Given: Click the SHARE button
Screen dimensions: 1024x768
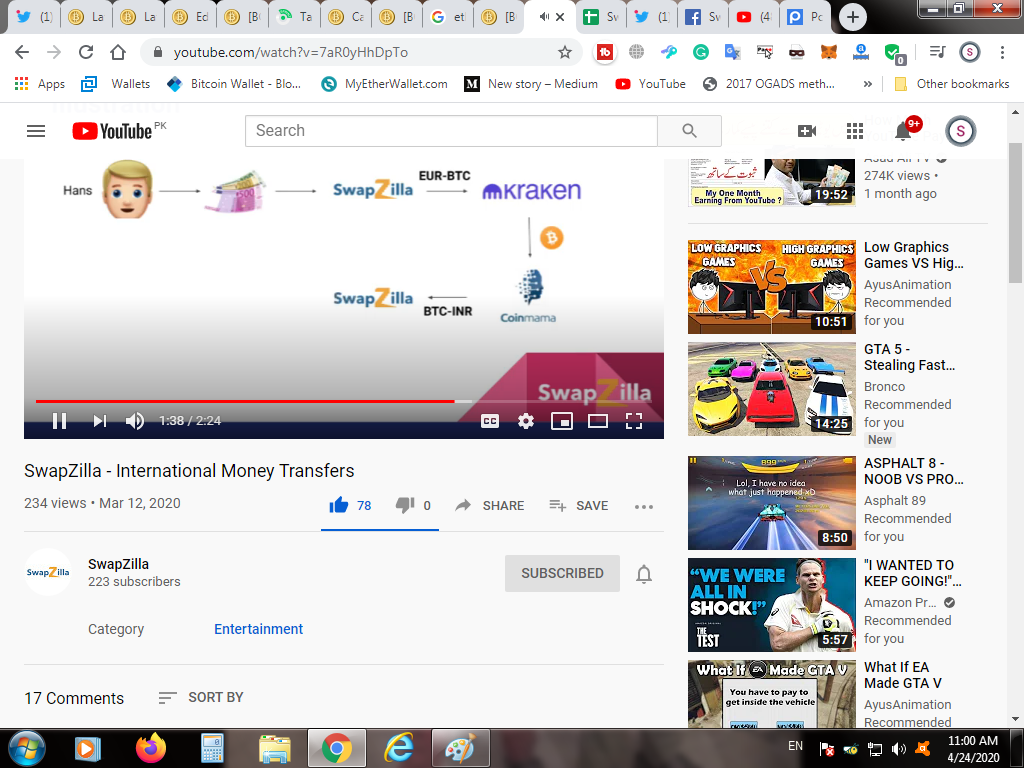Looking at the screenshot, I should click(490, 505).
